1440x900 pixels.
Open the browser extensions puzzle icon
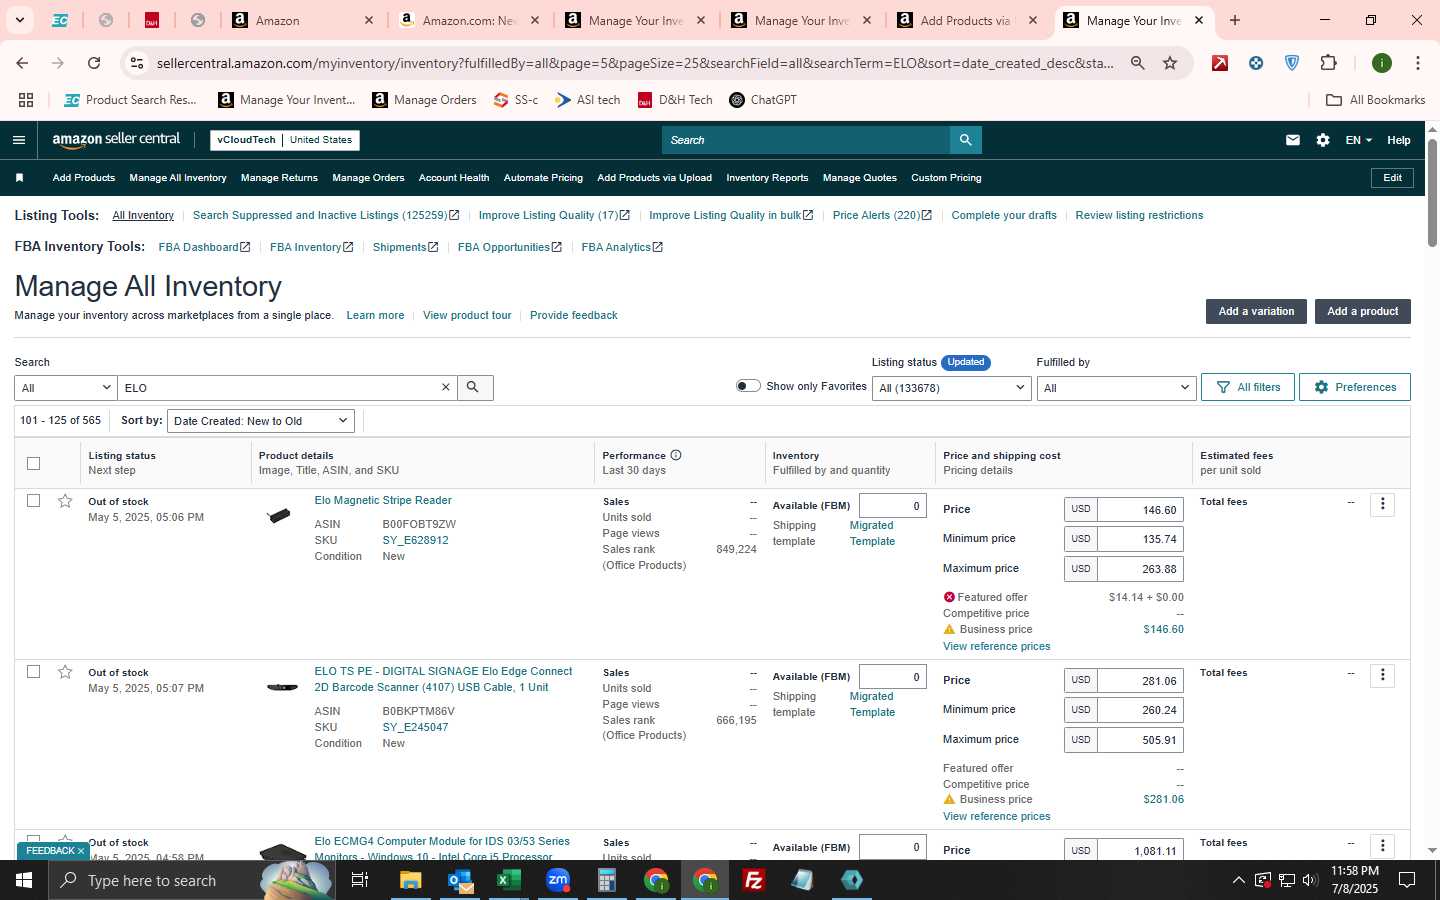point(1328,63)
